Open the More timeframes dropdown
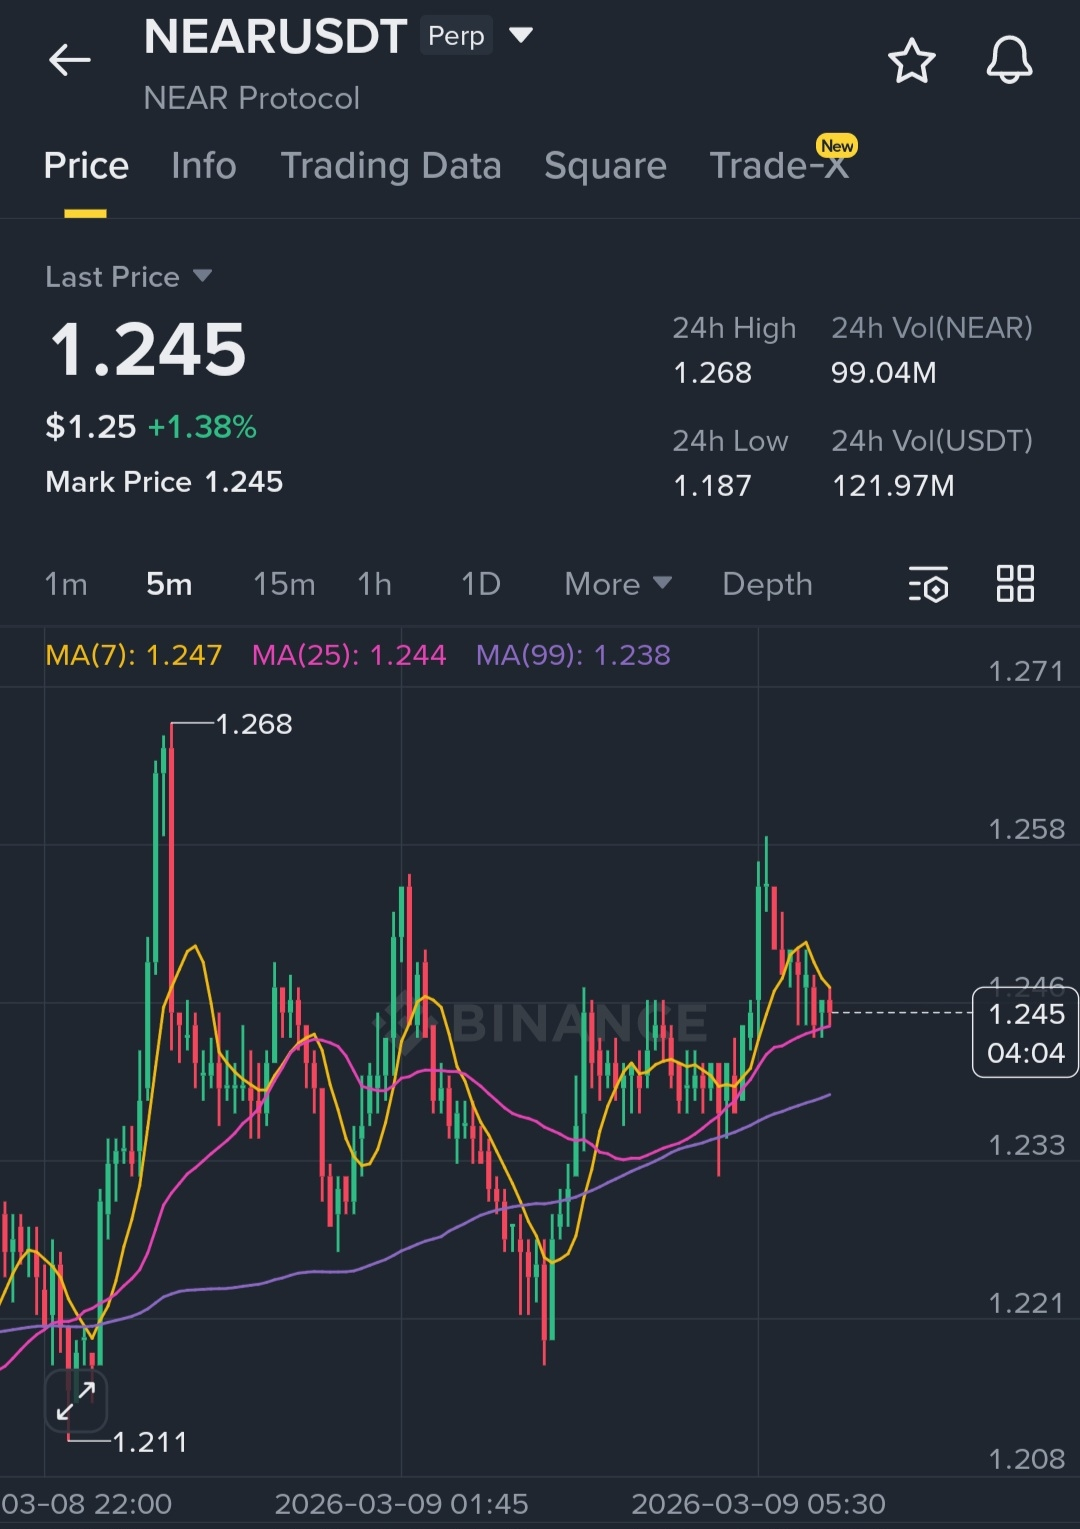 coord(618,584)
